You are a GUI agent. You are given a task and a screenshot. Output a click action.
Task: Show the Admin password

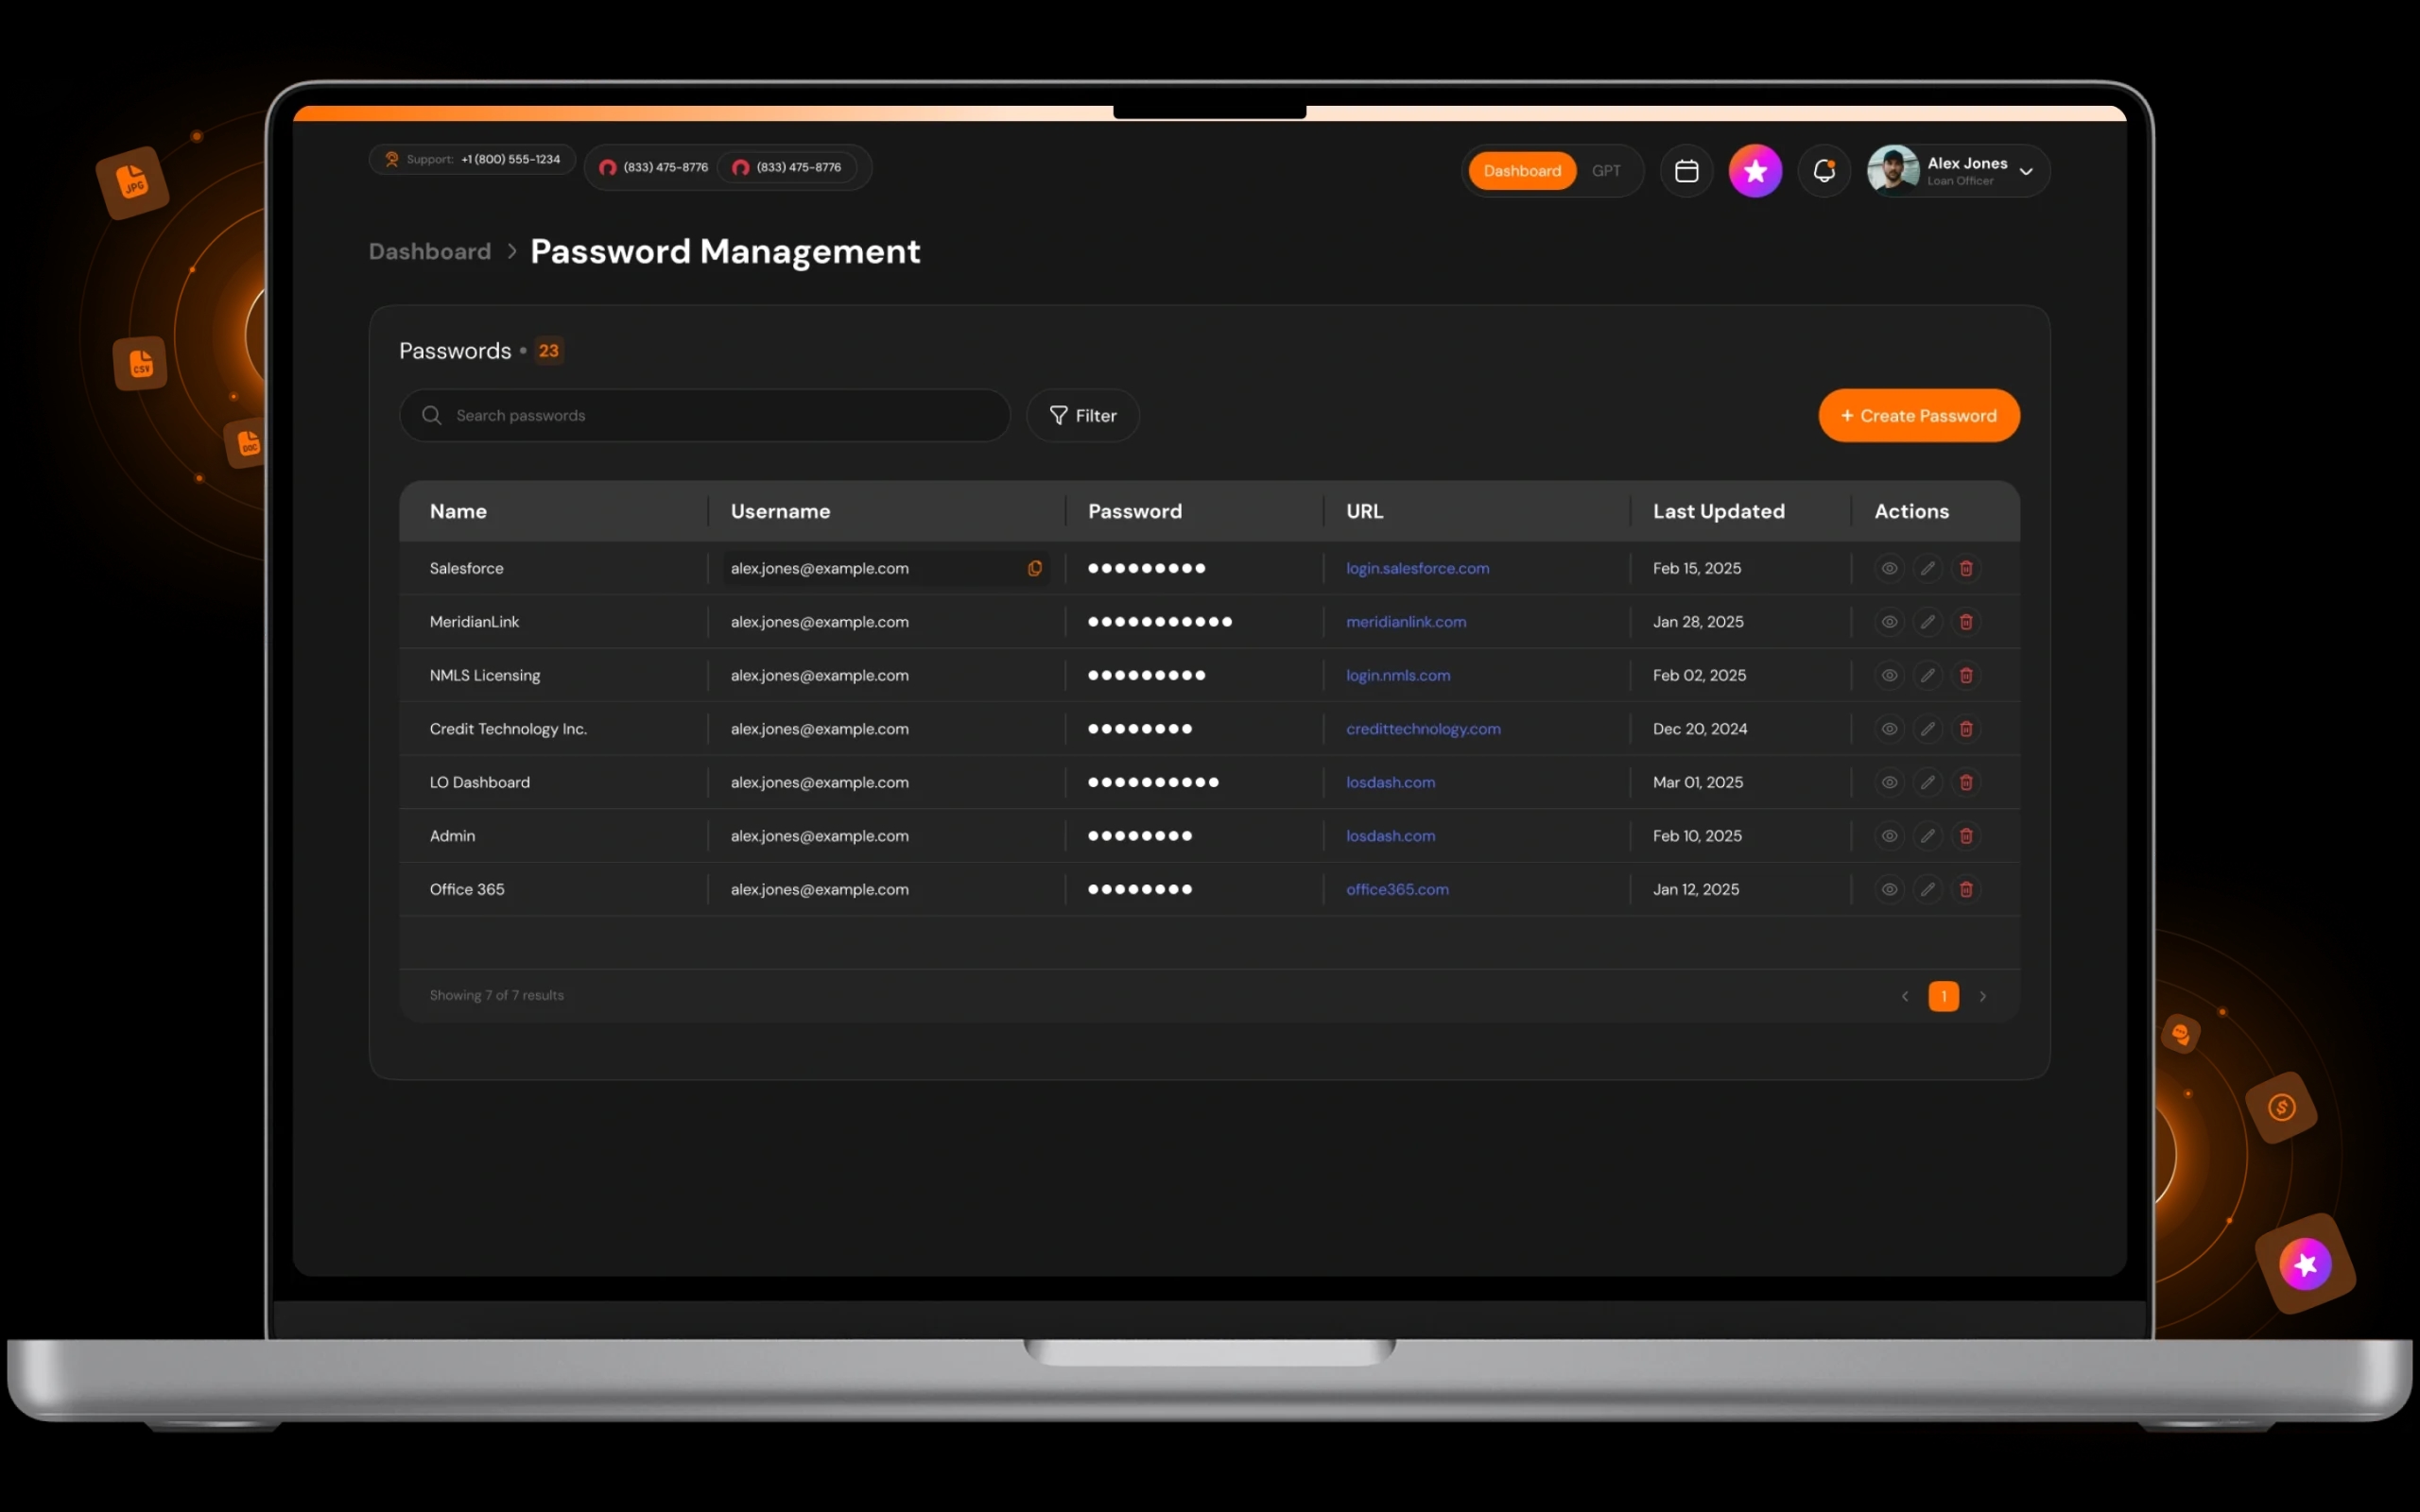tap(1889, 835)
